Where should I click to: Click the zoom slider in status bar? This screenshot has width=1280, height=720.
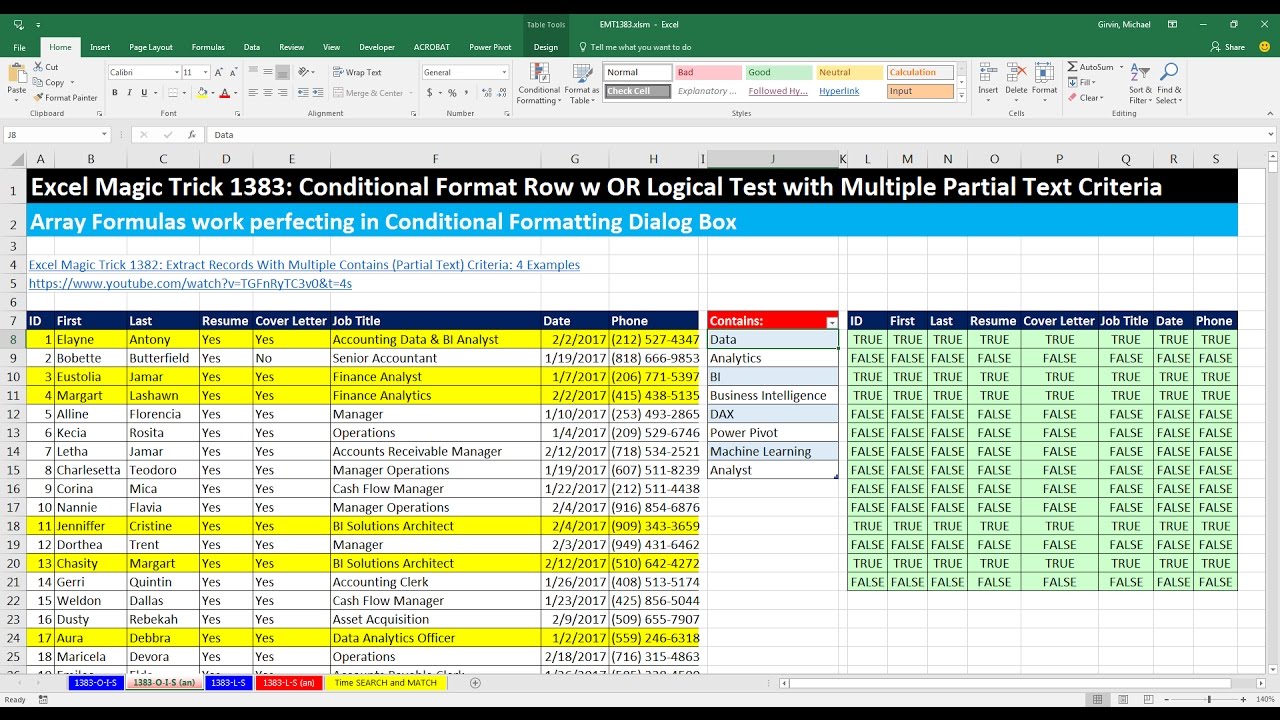click(x=1209, y=699)
